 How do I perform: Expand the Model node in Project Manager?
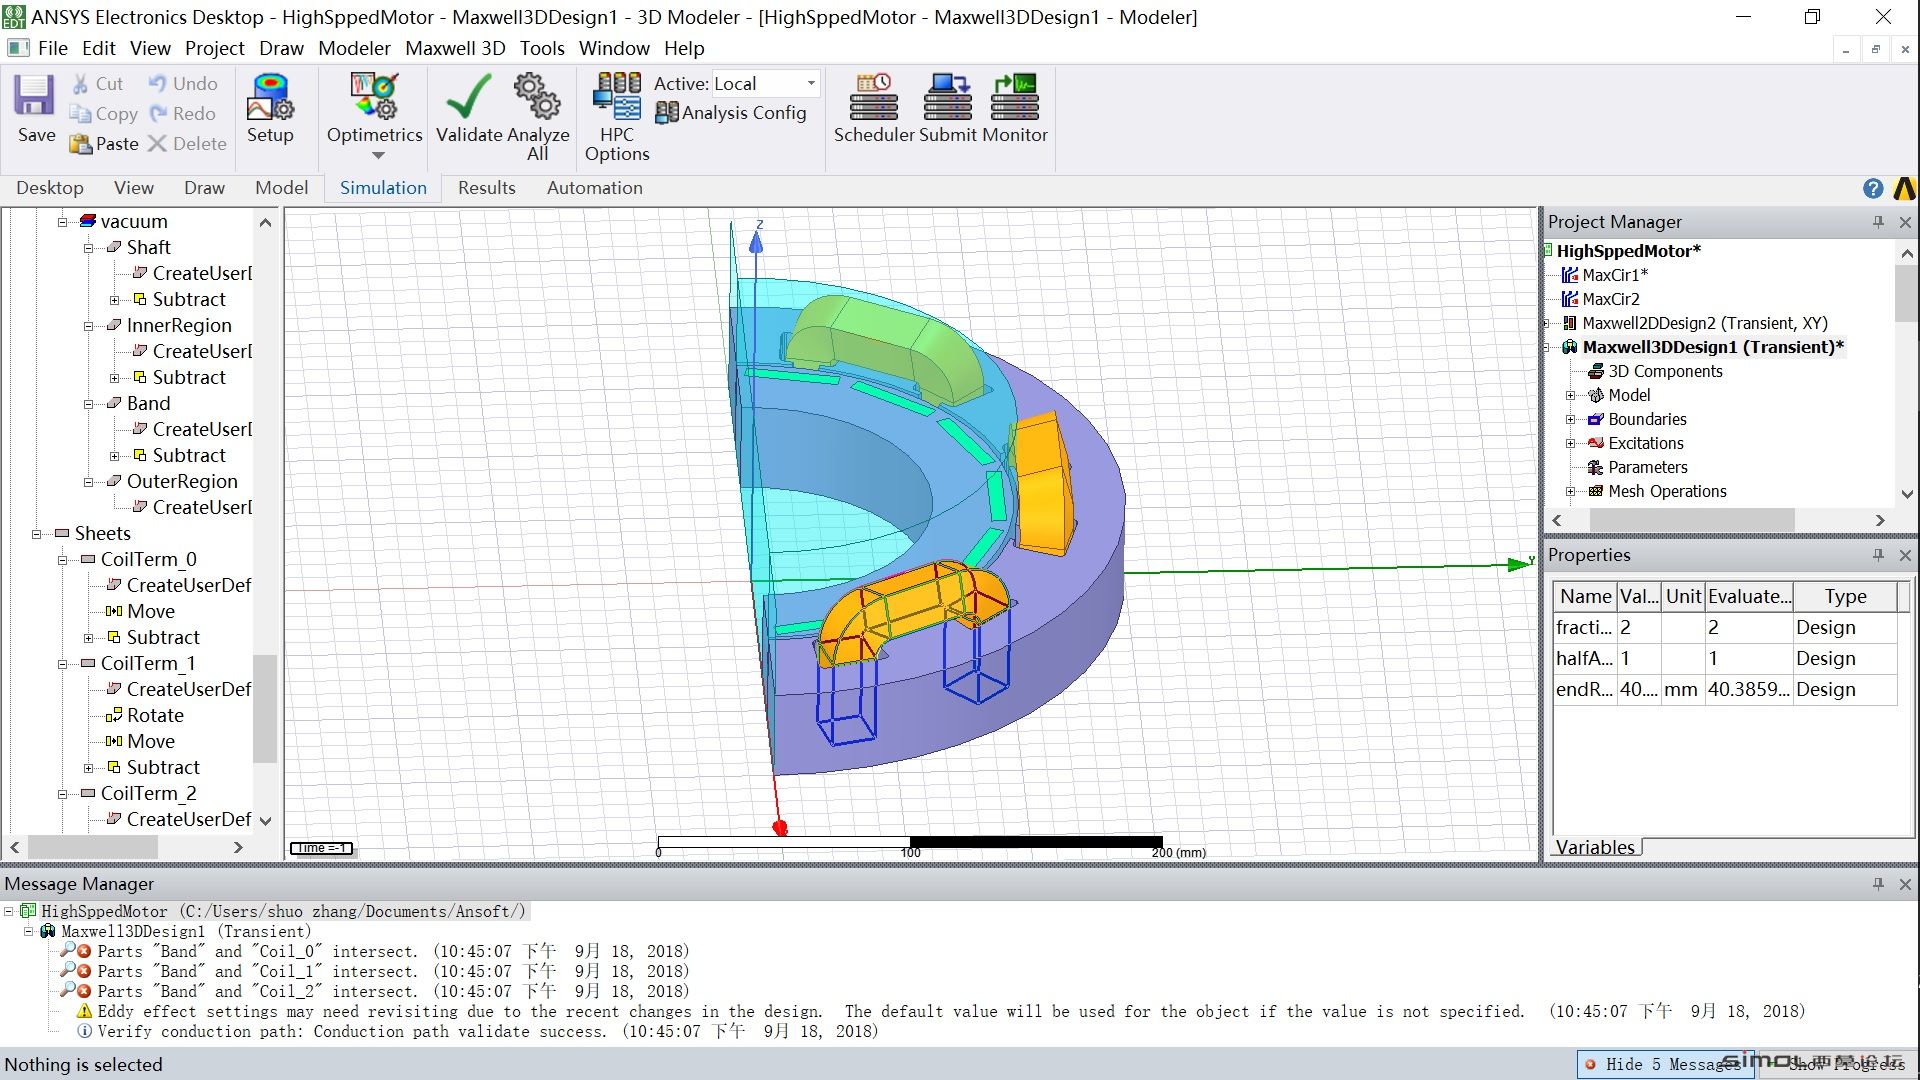click(x=1570, y=396)
